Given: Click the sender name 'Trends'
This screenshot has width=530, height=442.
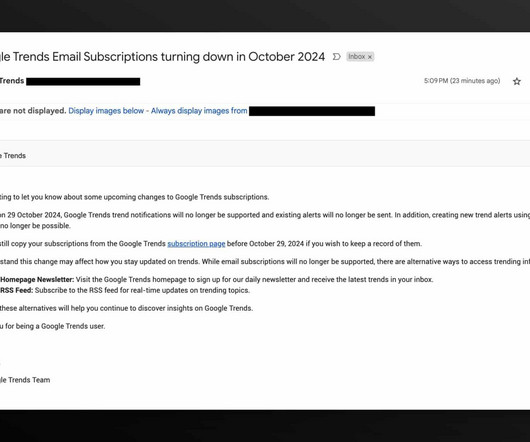Looking at the screenshot, I should pyautogui.click(x=12, y=81).
